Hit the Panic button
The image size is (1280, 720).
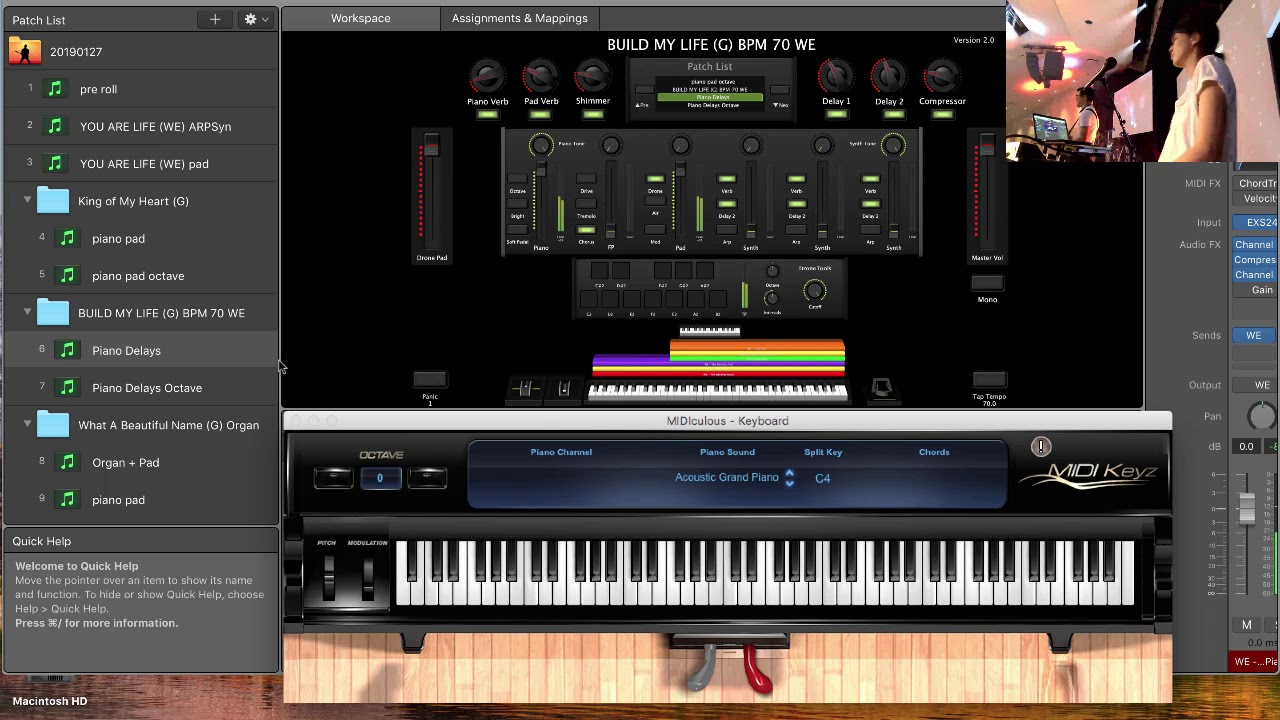tap(430, 380)
